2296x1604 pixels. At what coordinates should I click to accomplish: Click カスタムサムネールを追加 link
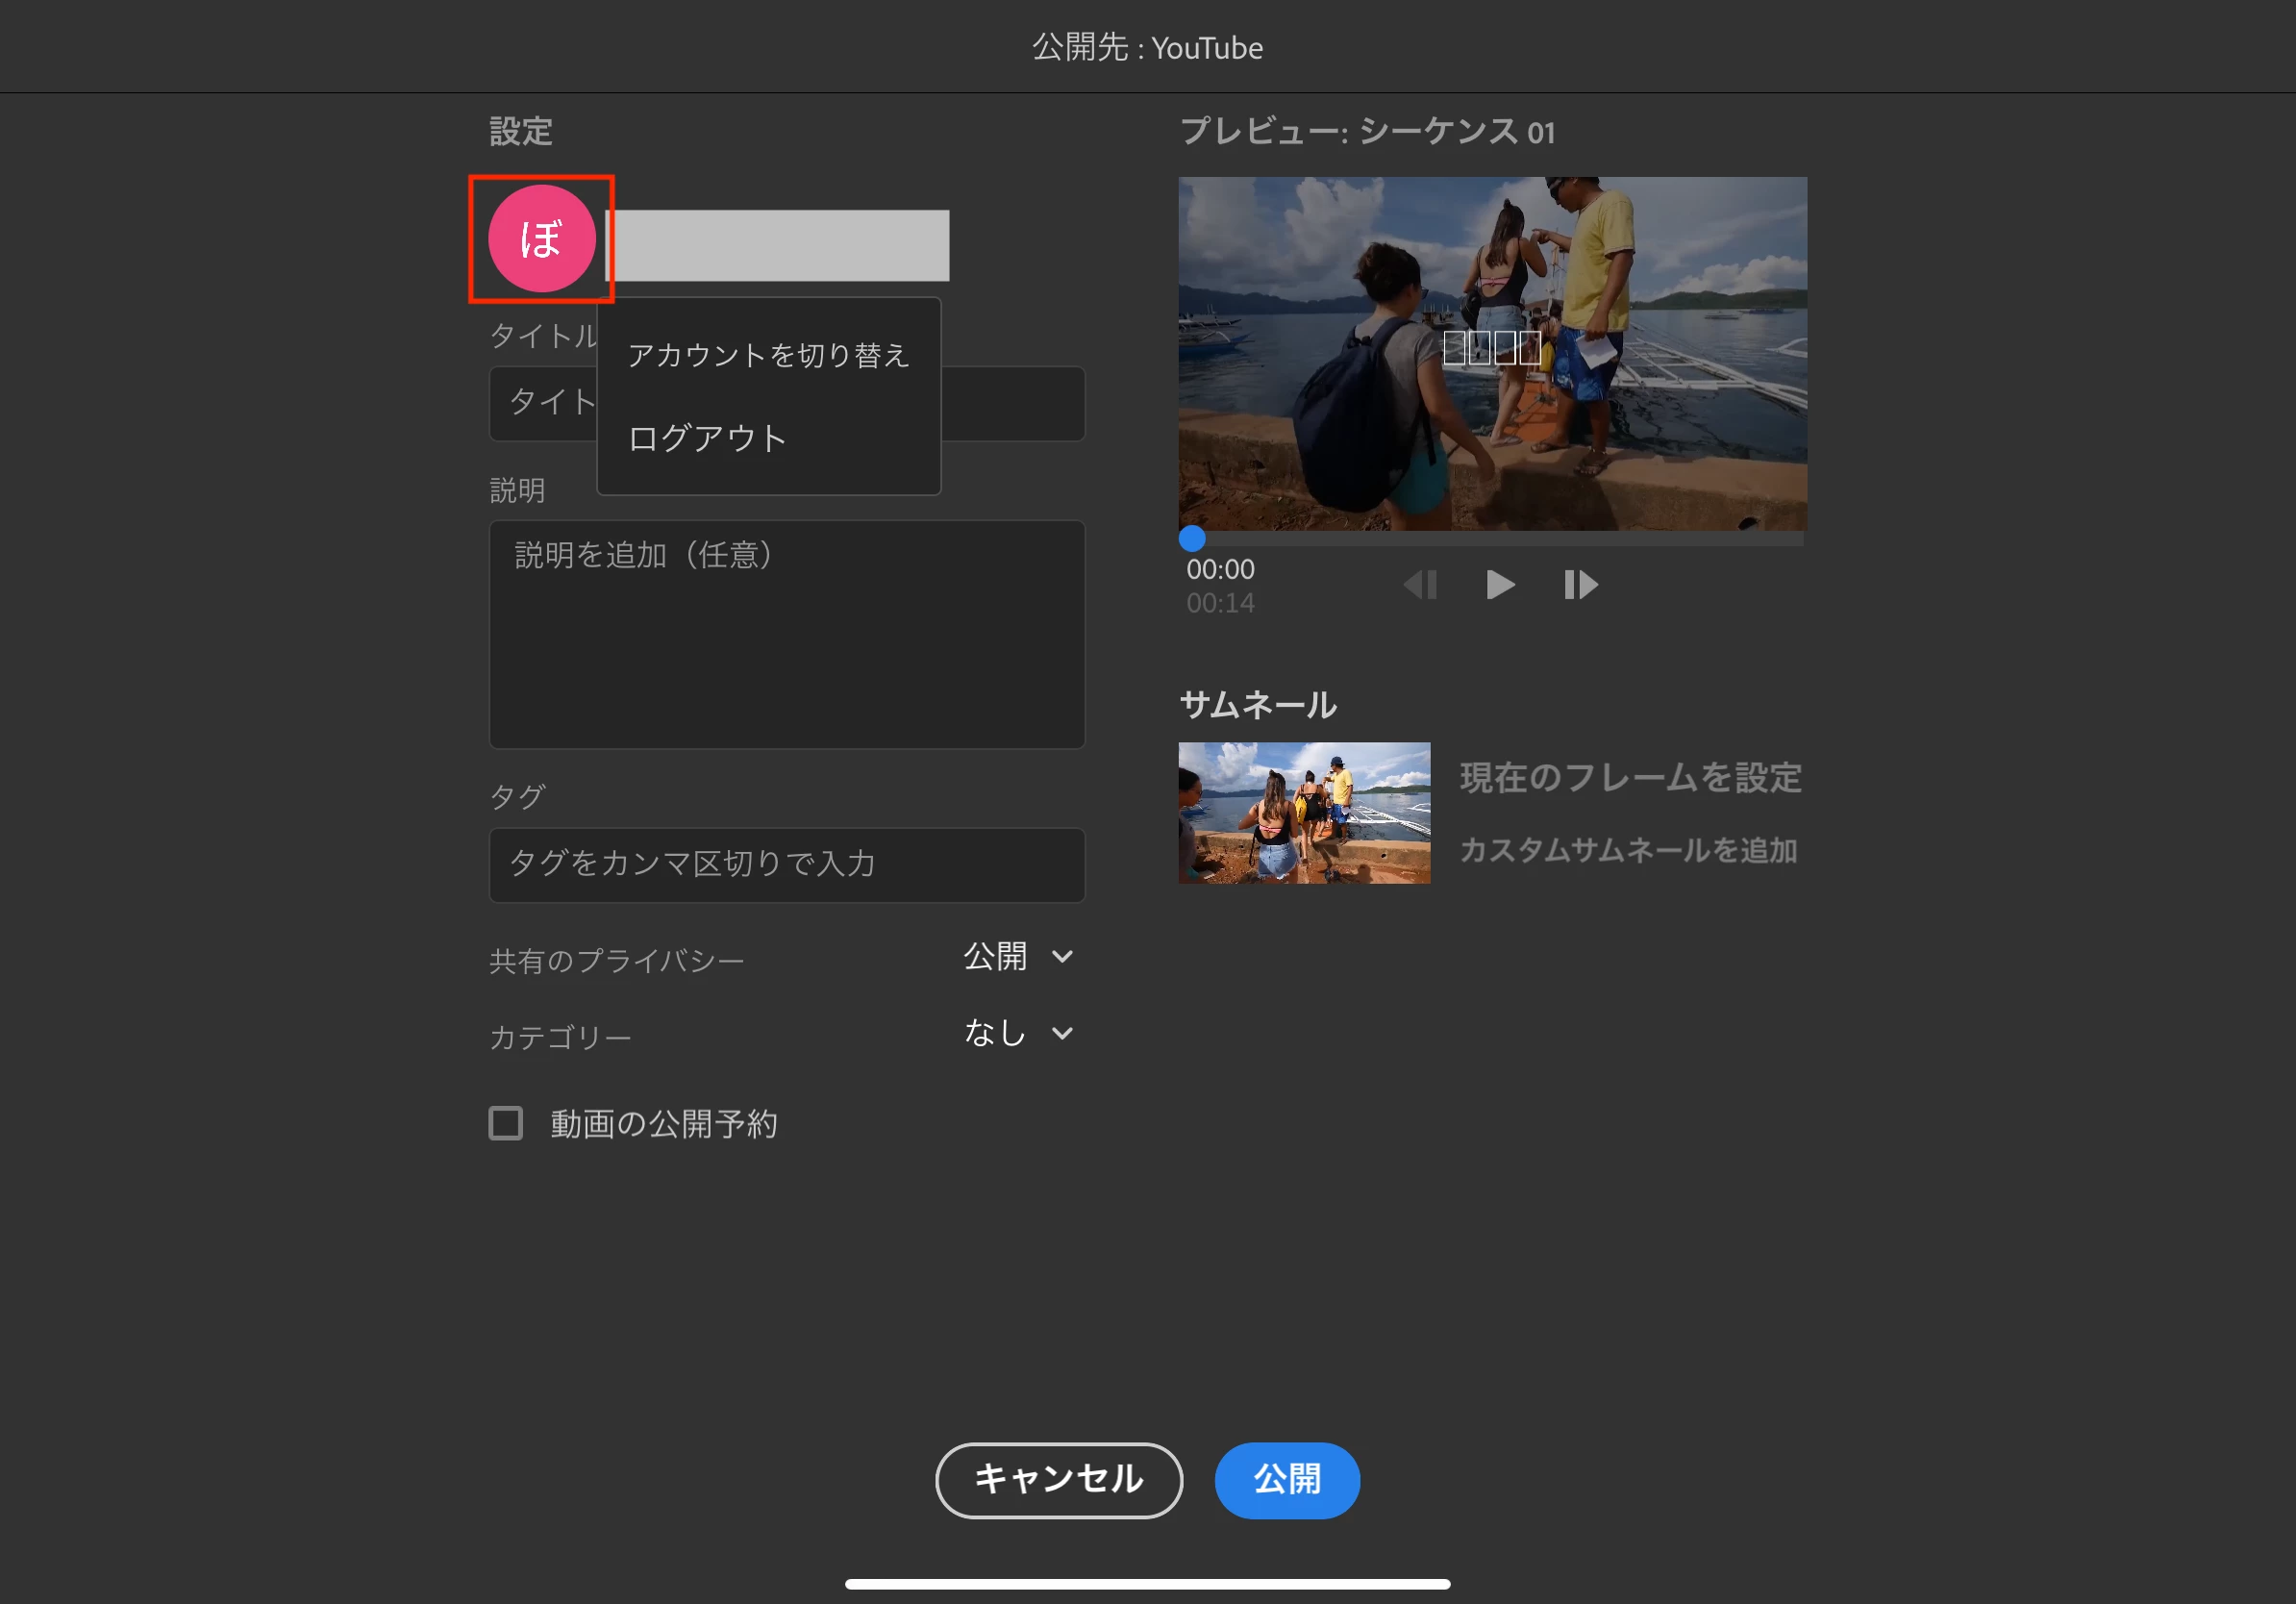click(1628, 850)
